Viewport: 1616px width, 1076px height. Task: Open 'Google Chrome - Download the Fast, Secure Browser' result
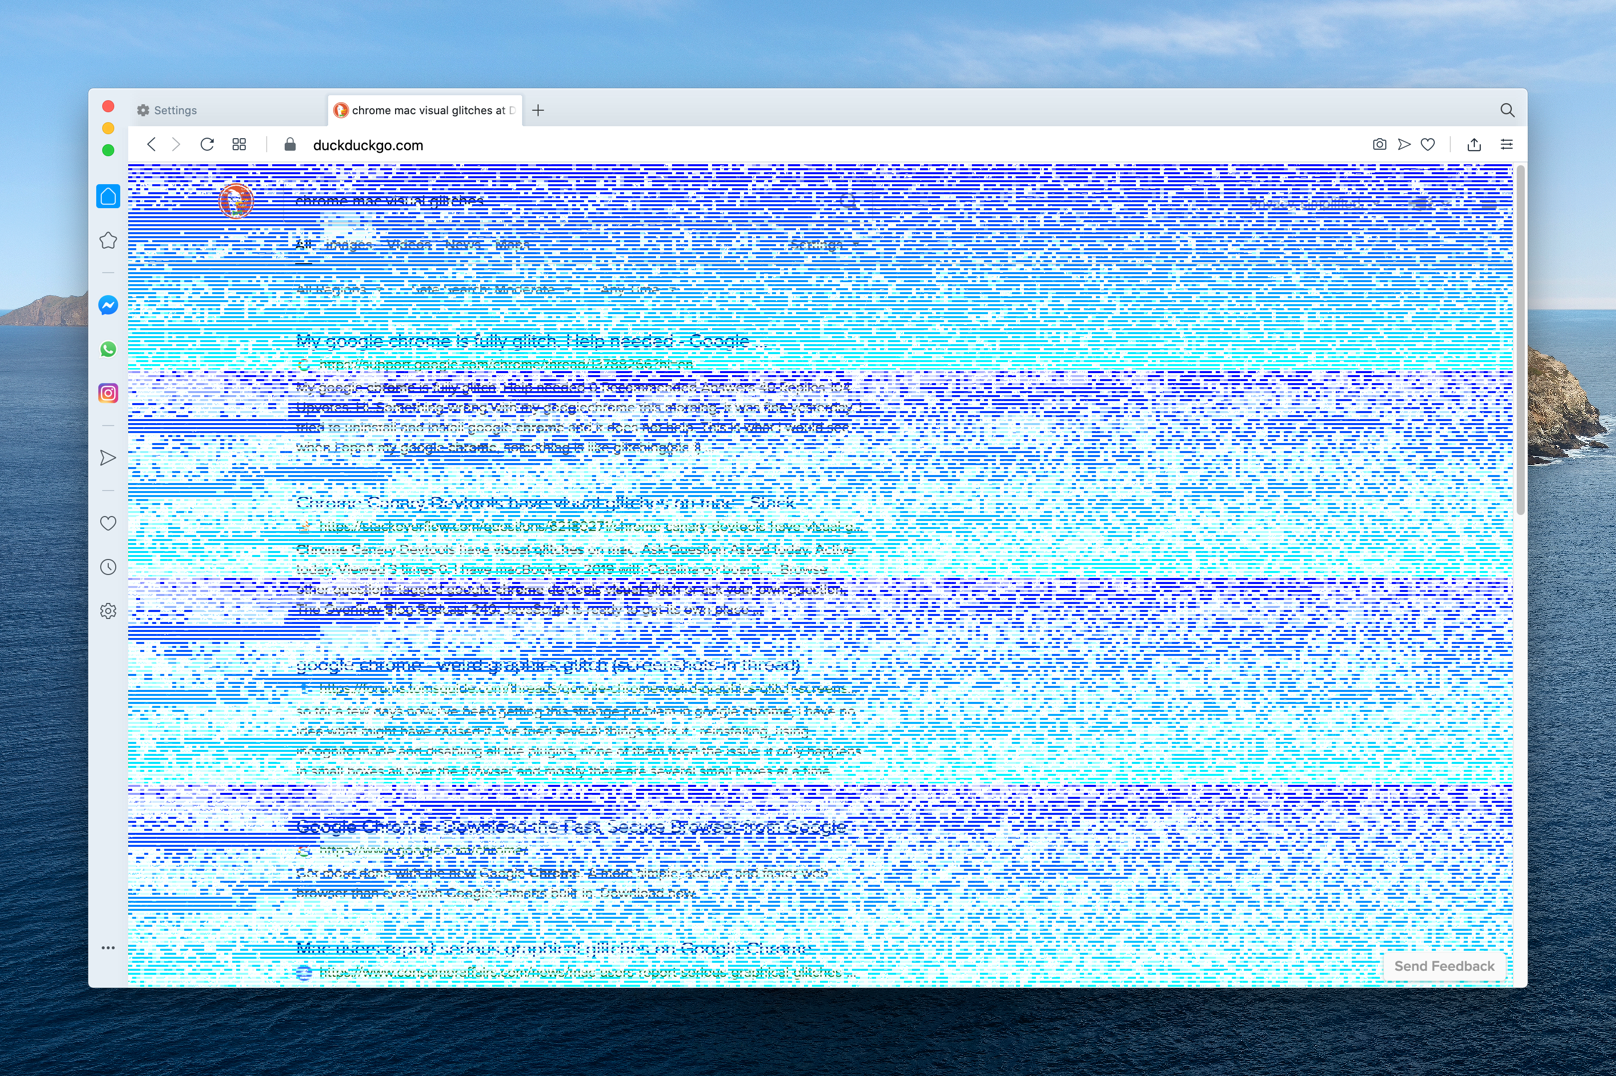572,827
